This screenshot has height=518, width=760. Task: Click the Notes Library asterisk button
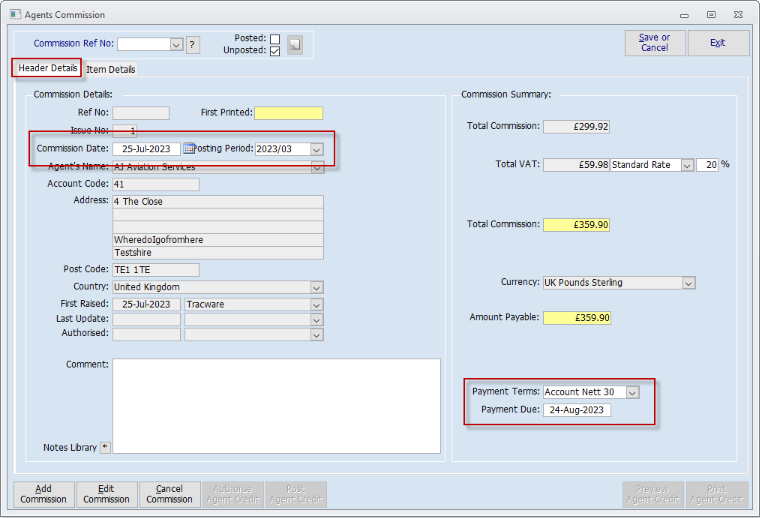tap(105, 447)
